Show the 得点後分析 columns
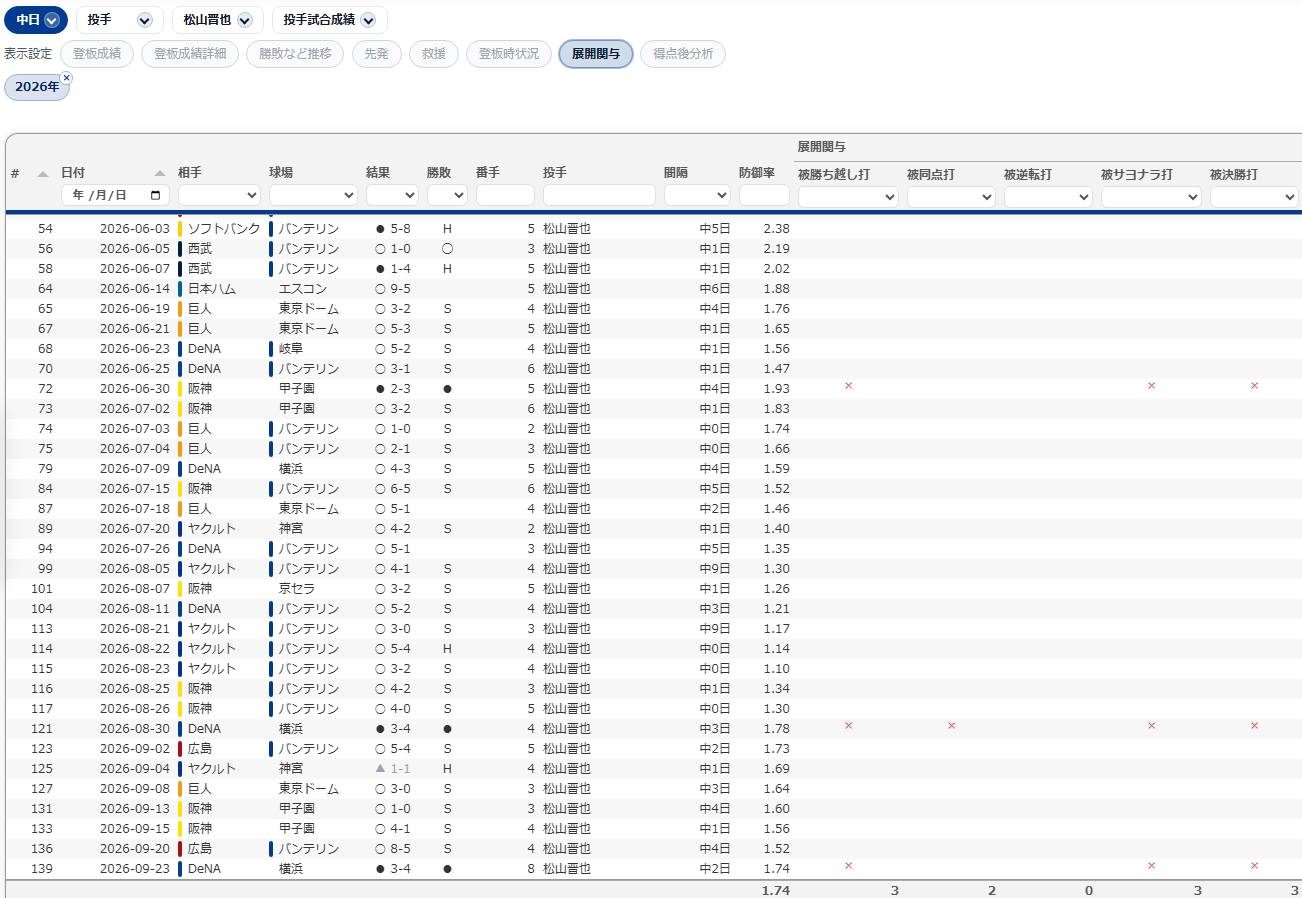The width and height of the screenshot is (1302, 898). (x=683, y=54)
